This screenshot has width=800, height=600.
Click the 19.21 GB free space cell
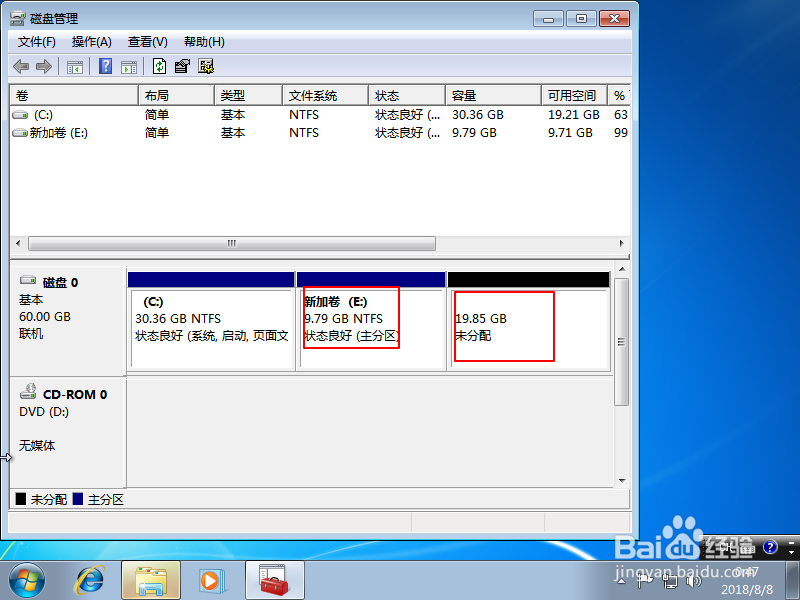pos(573,115)
